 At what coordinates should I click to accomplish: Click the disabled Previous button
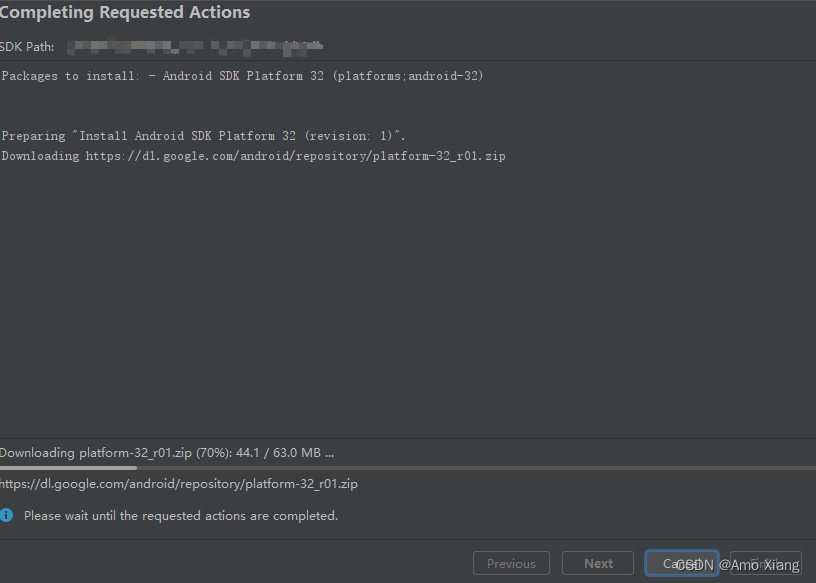pos(511,563)
